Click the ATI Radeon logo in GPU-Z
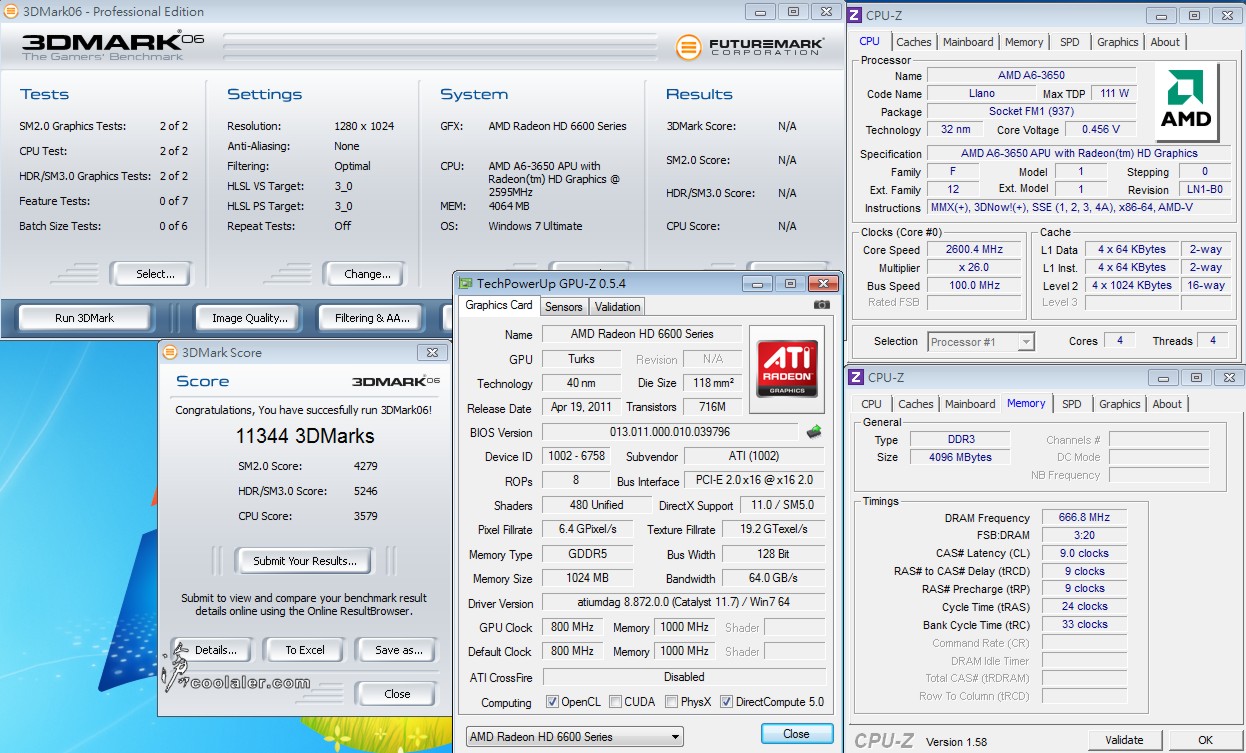 click(x=787, y=369)
